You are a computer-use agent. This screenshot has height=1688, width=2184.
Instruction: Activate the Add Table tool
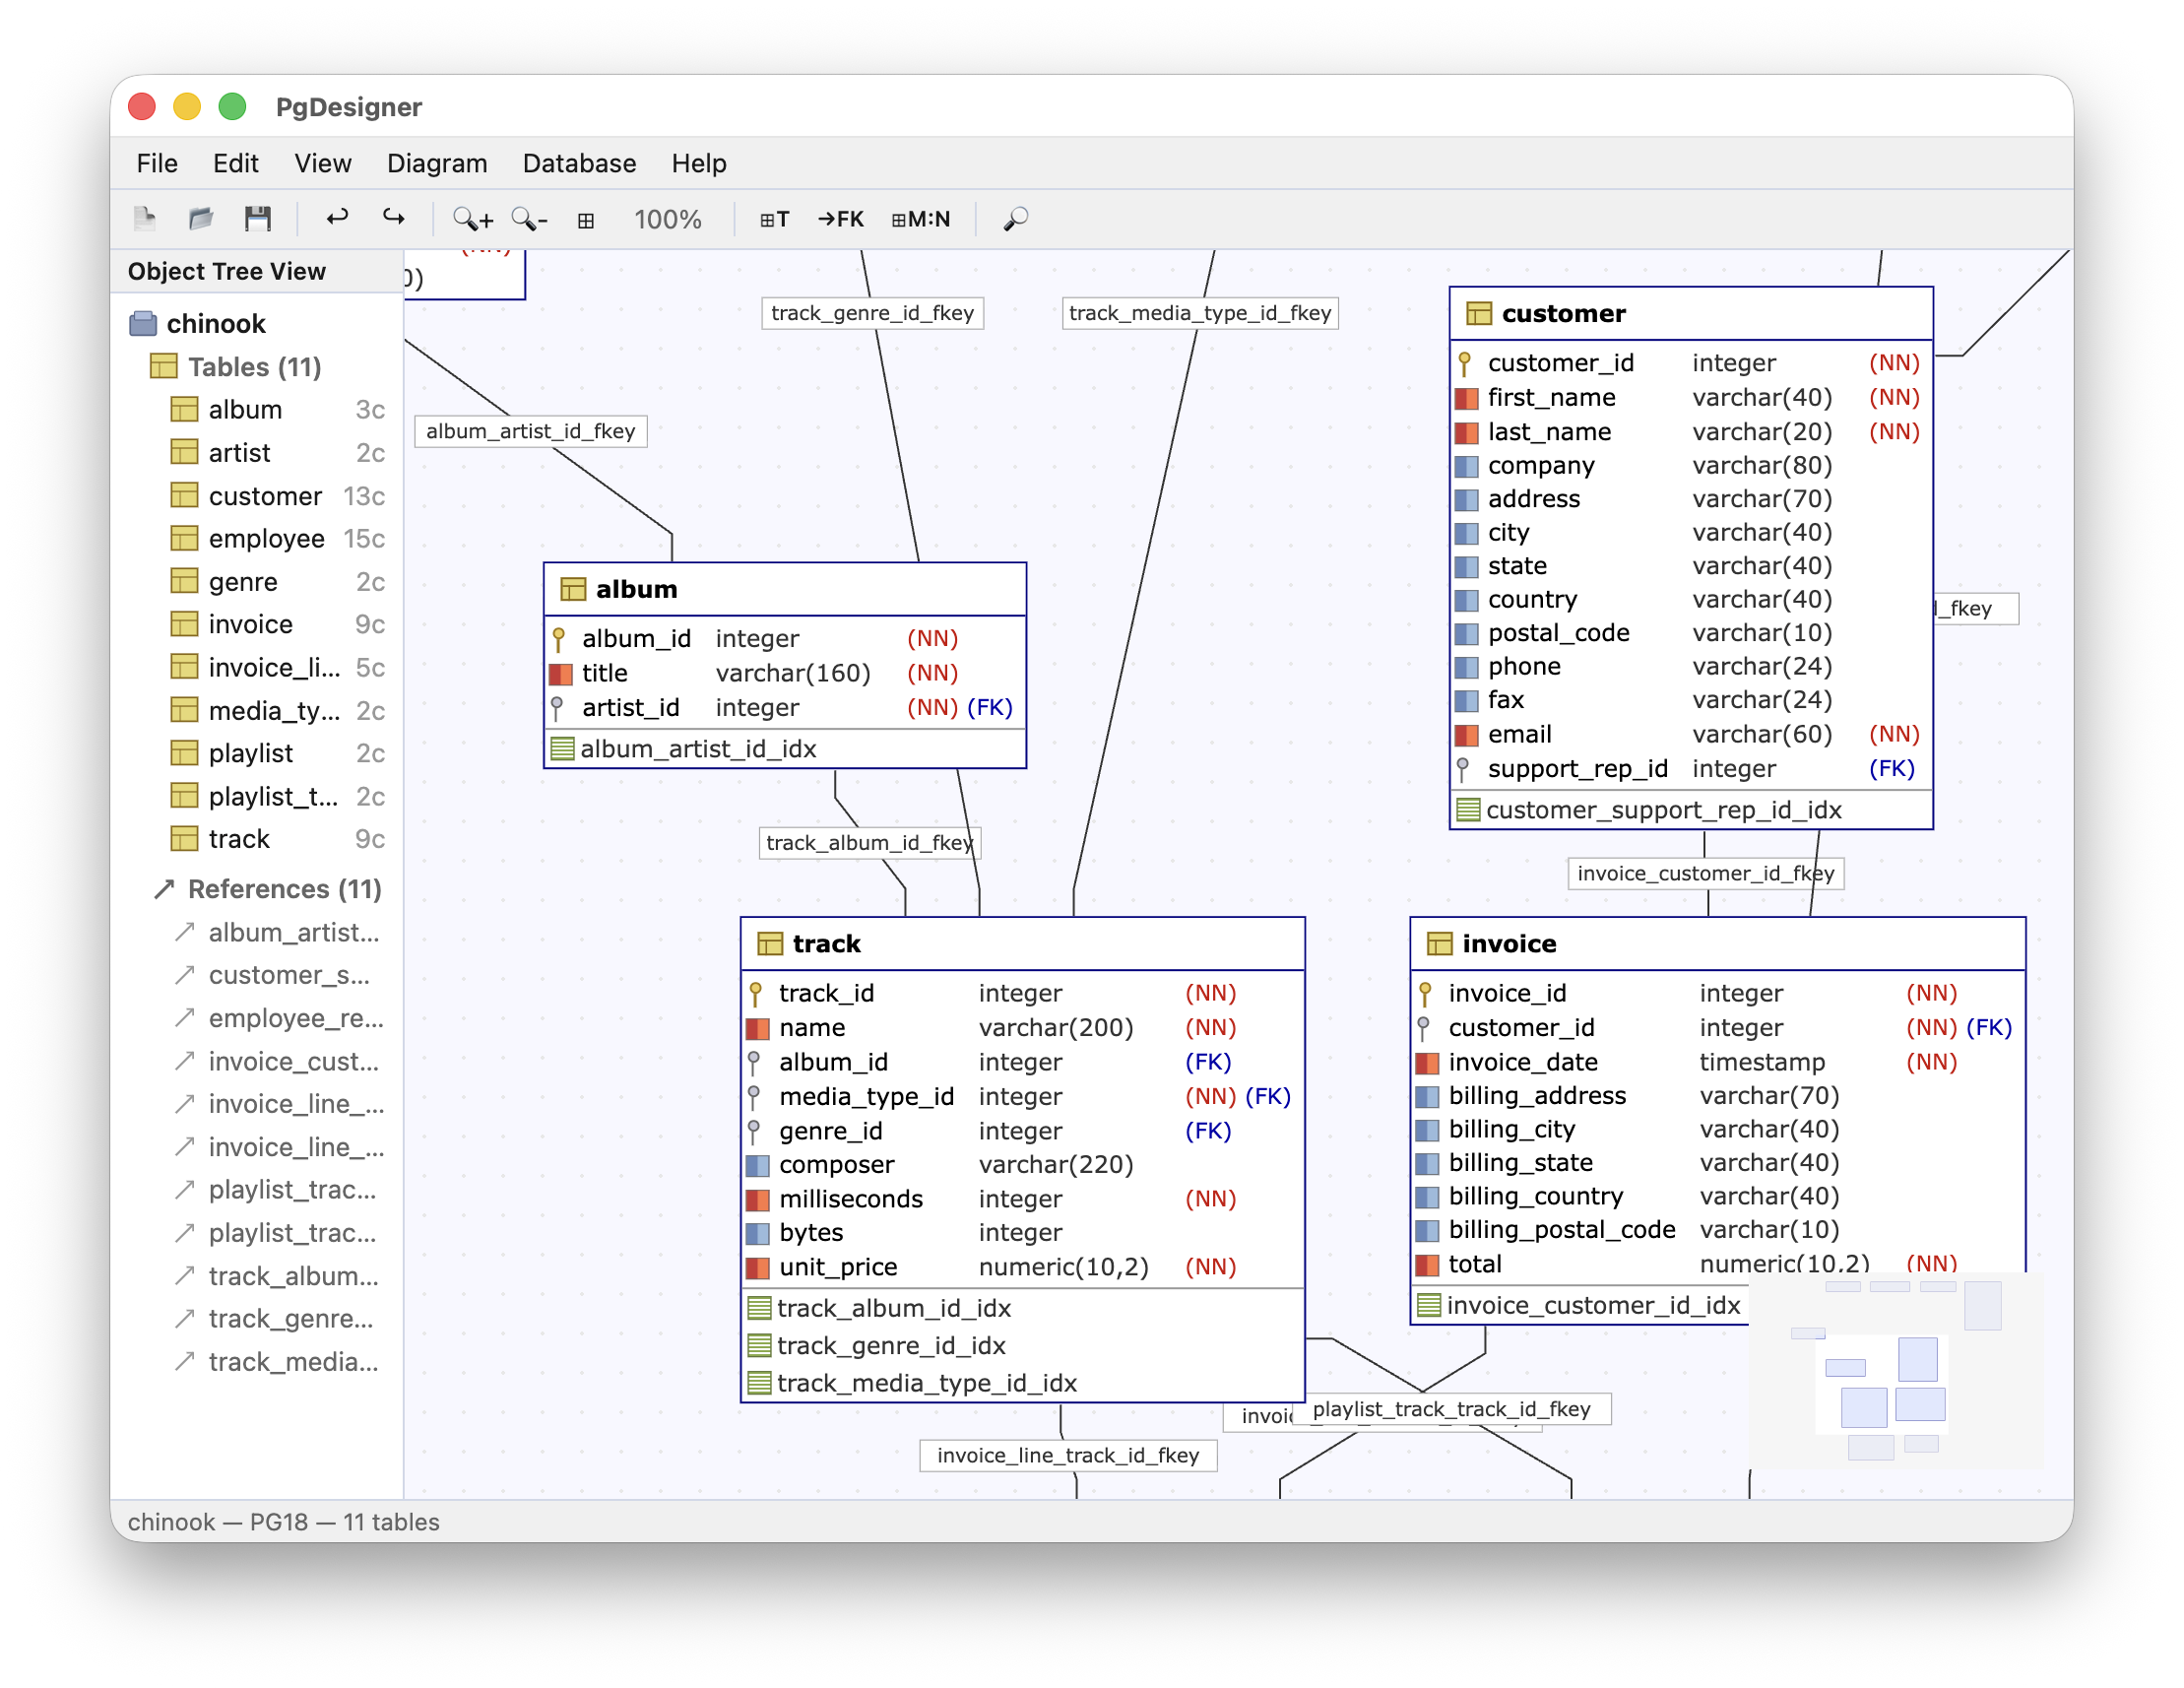[775, 218]
